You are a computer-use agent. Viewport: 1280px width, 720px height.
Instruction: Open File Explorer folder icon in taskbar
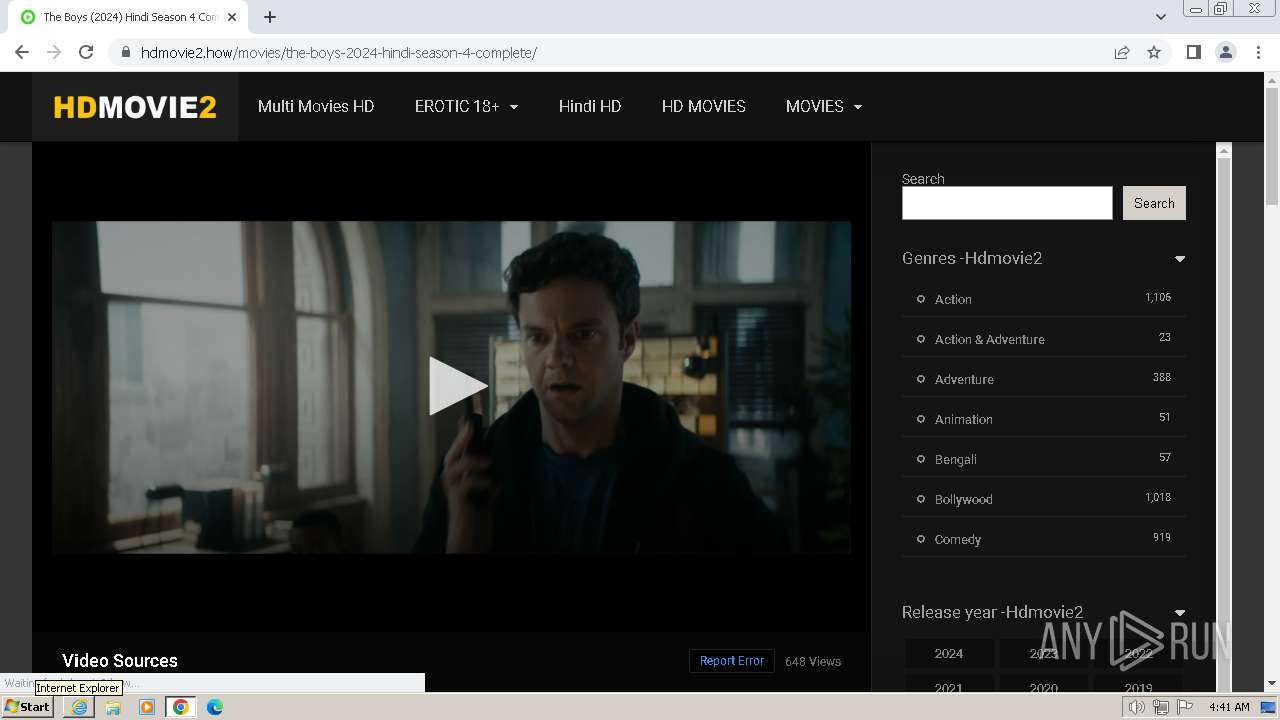click(x=113, y=707)
